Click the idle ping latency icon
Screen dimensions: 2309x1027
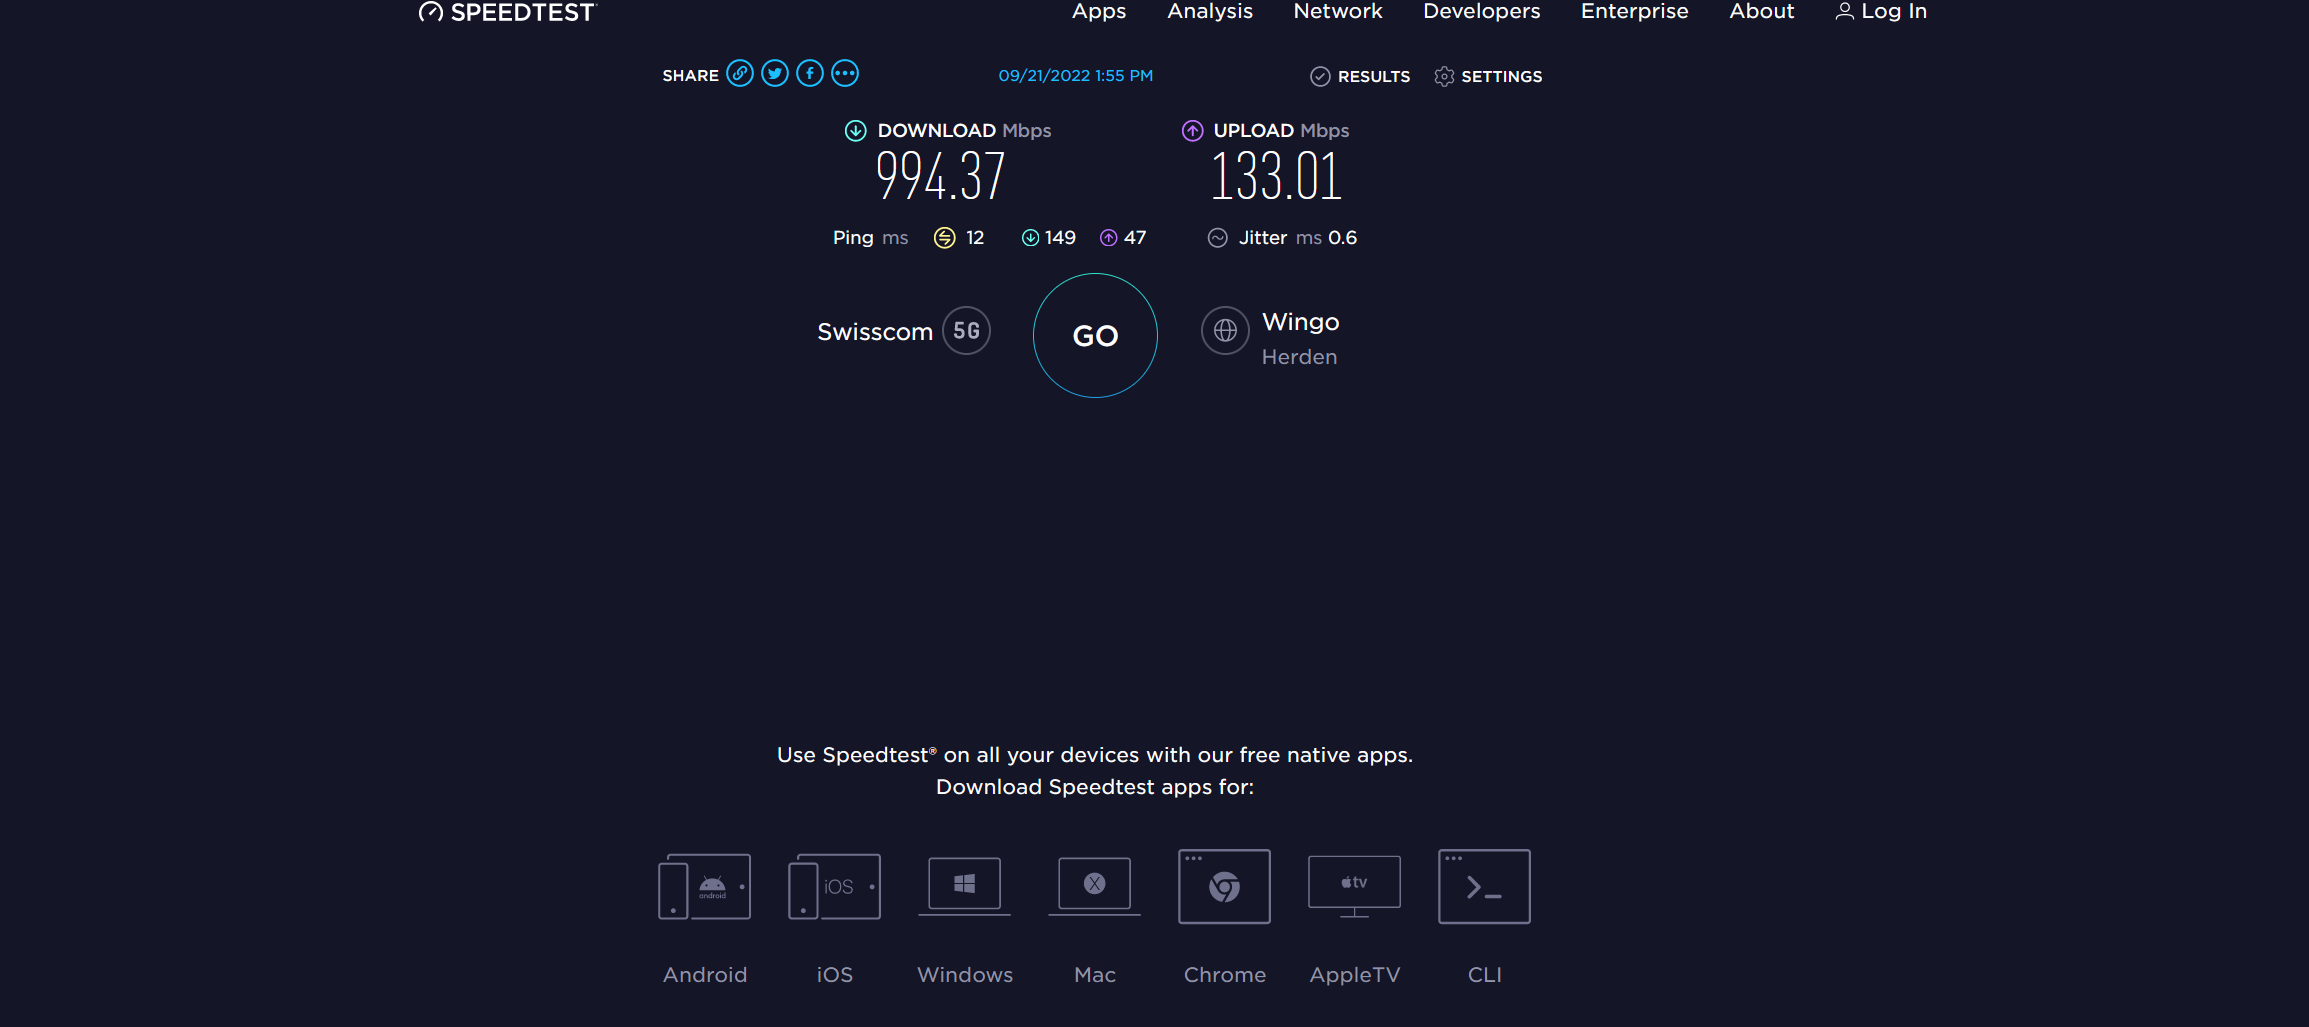pos(944,238)
